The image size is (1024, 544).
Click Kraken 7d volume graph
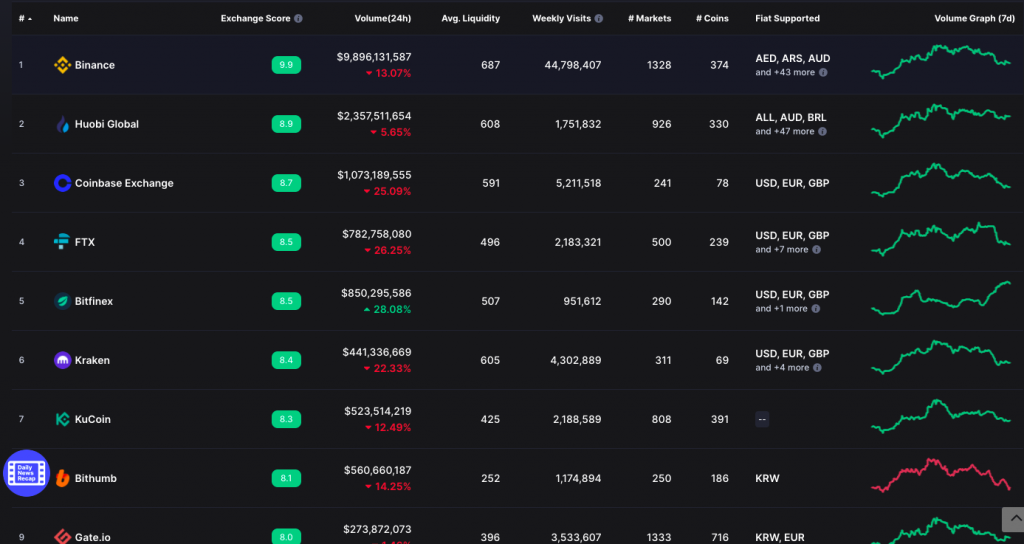point(940,357)
